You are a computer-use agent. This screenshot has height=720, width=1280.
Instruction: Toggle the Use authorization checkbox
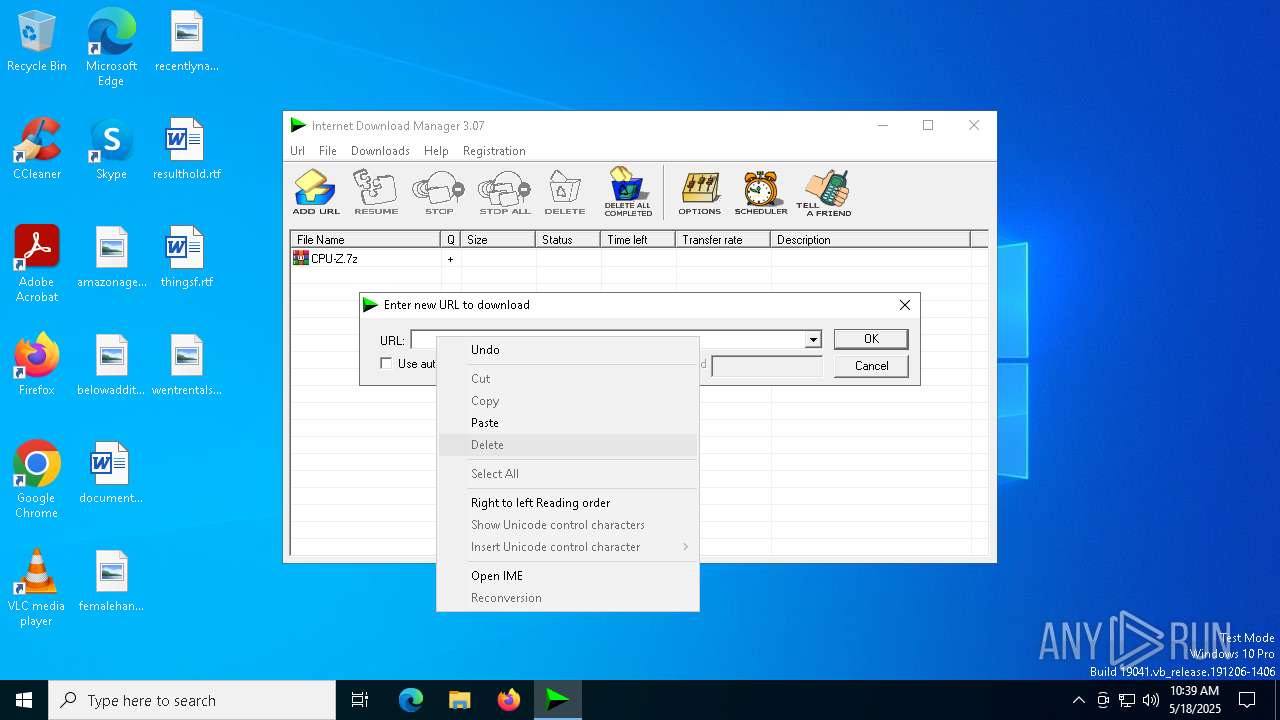[x=386, y=364]
